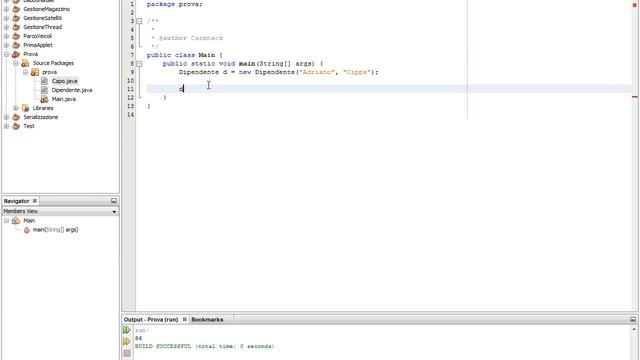Open Dipendente.java in the project tree
Image resolution: width=640 pixels, height=360 pixels.
[72, 90]
